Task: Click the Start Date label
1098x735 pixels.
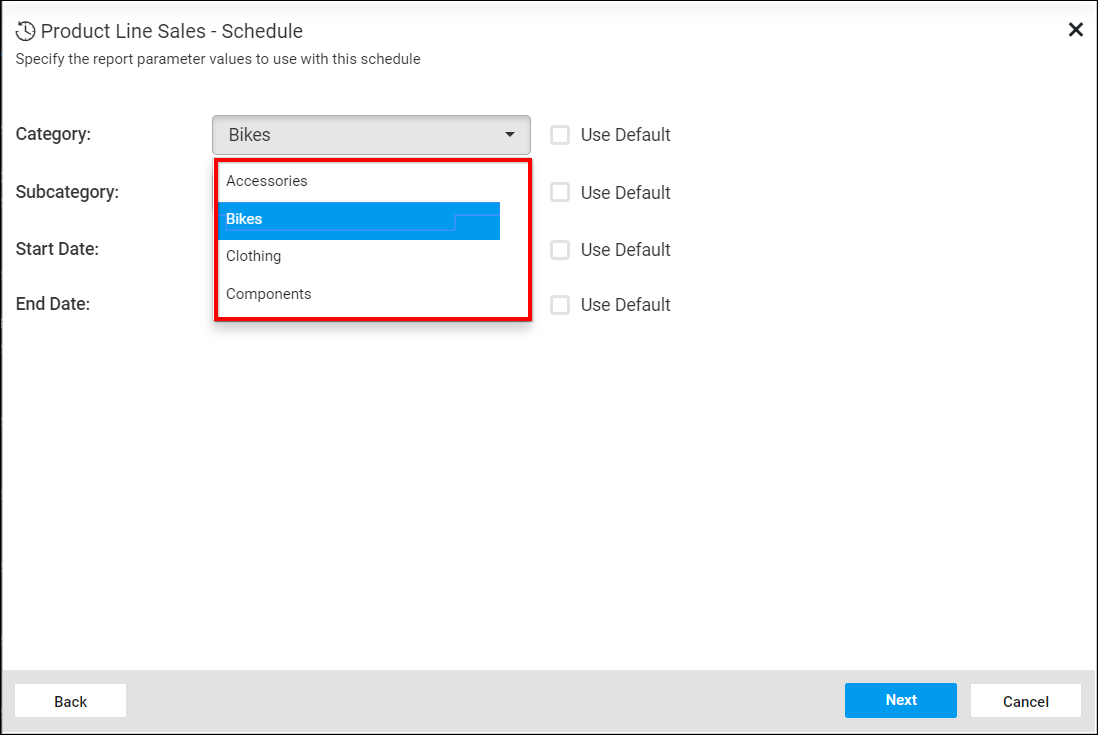Action: point(57,248)
